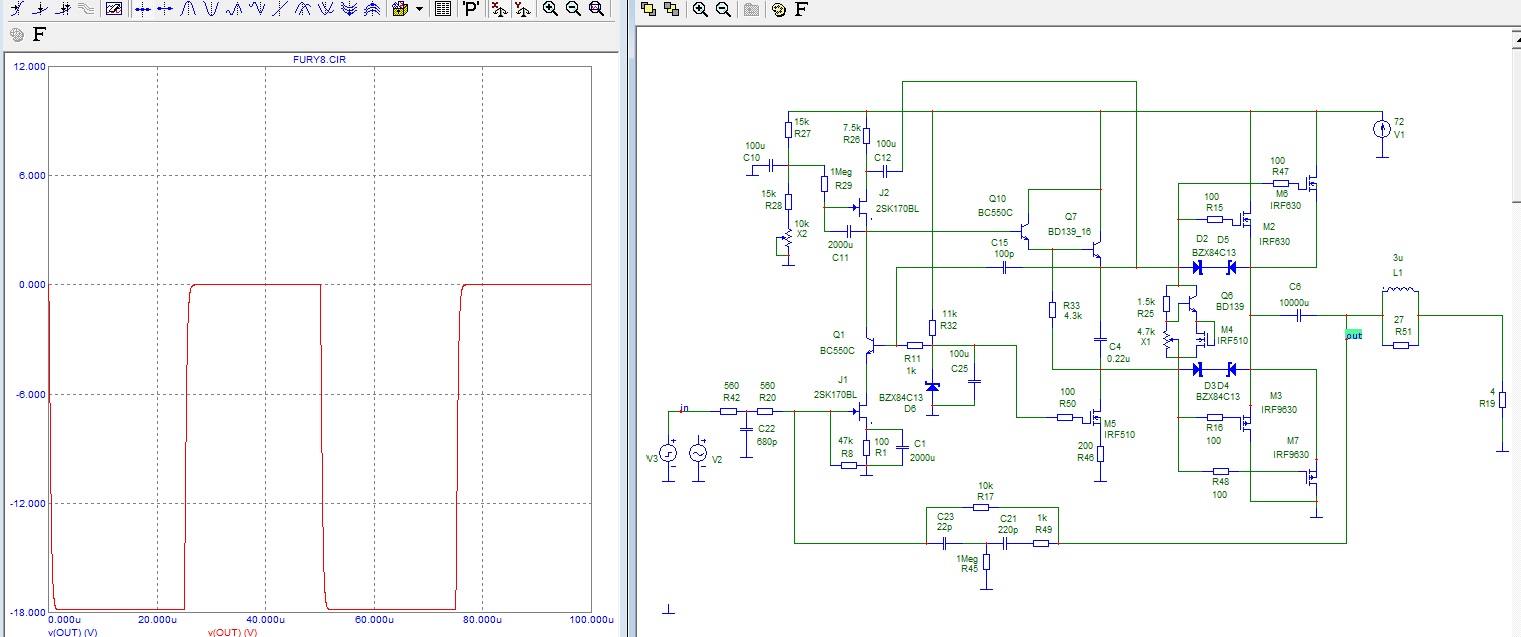This screenshot has width=1521, height=637.
Task: Click the V1 72 voltage source symbol
Action: tap(1381, 128)
